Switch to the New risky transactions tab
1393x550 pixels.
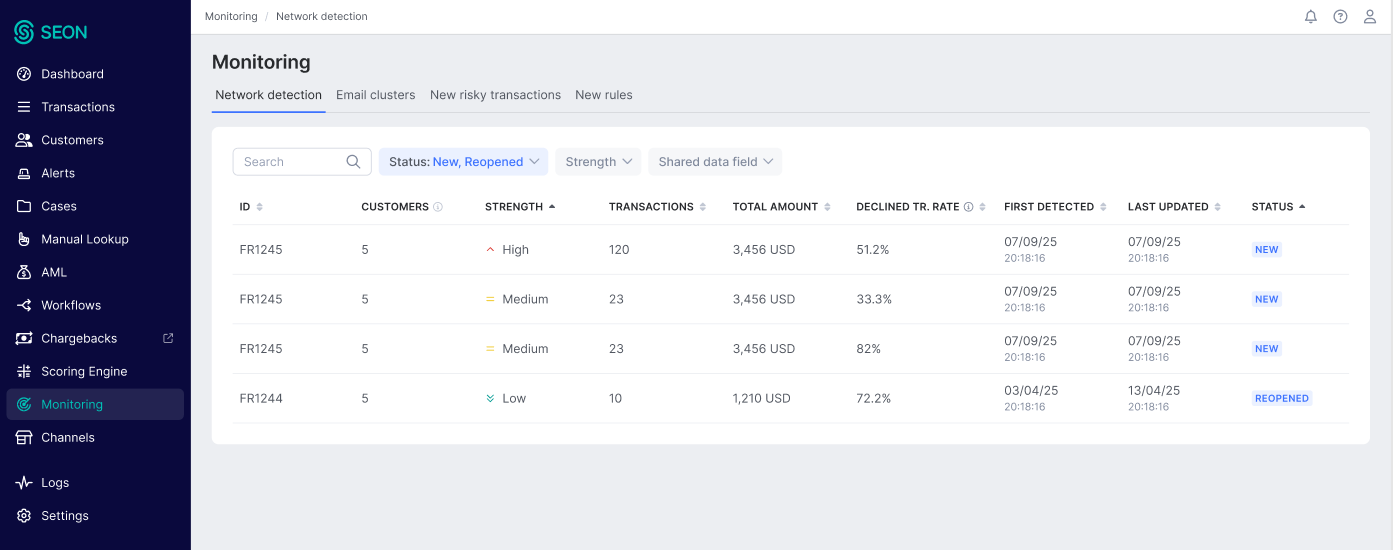point(495,95)
